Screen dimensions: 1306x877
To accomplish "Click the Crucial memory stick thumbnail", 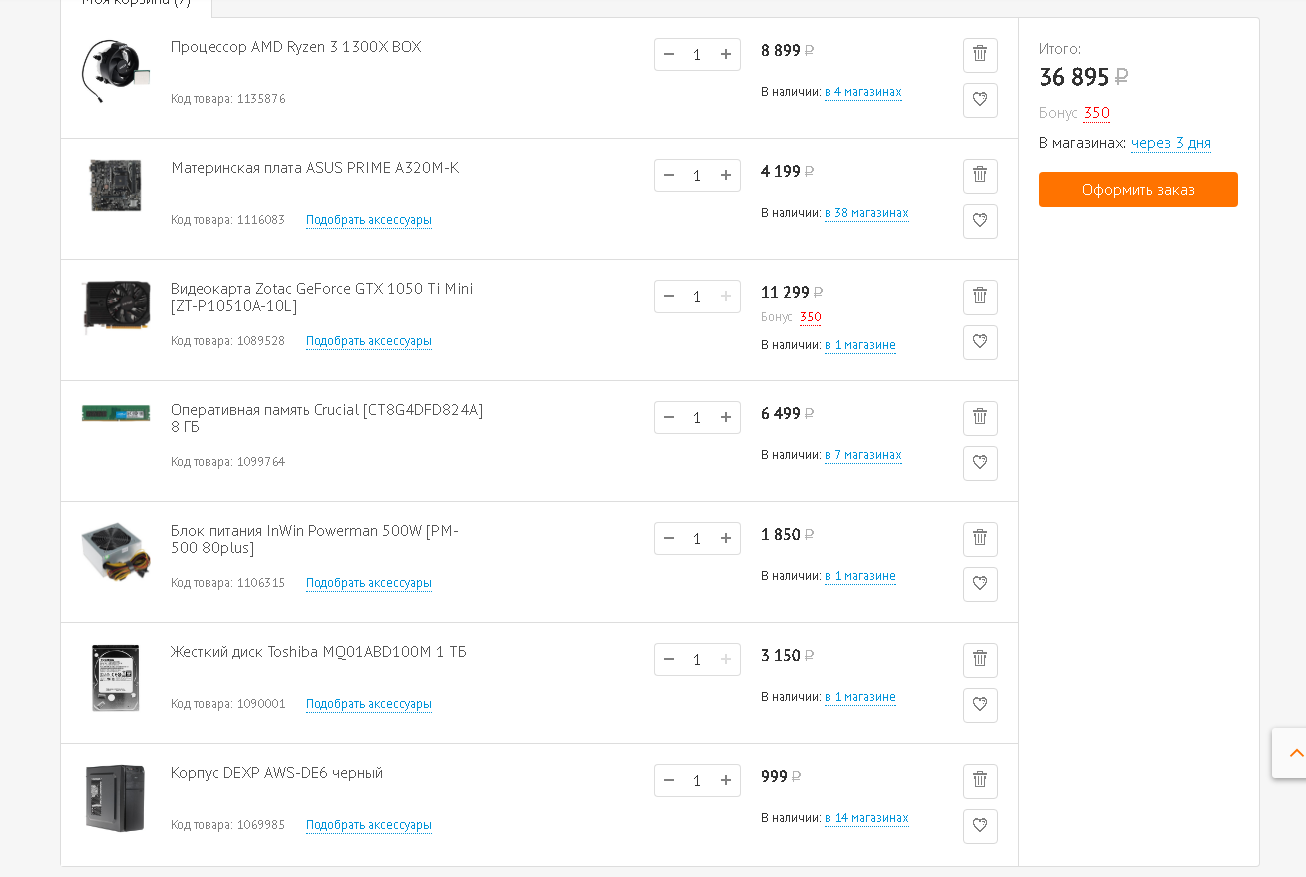I will [116, 412].
